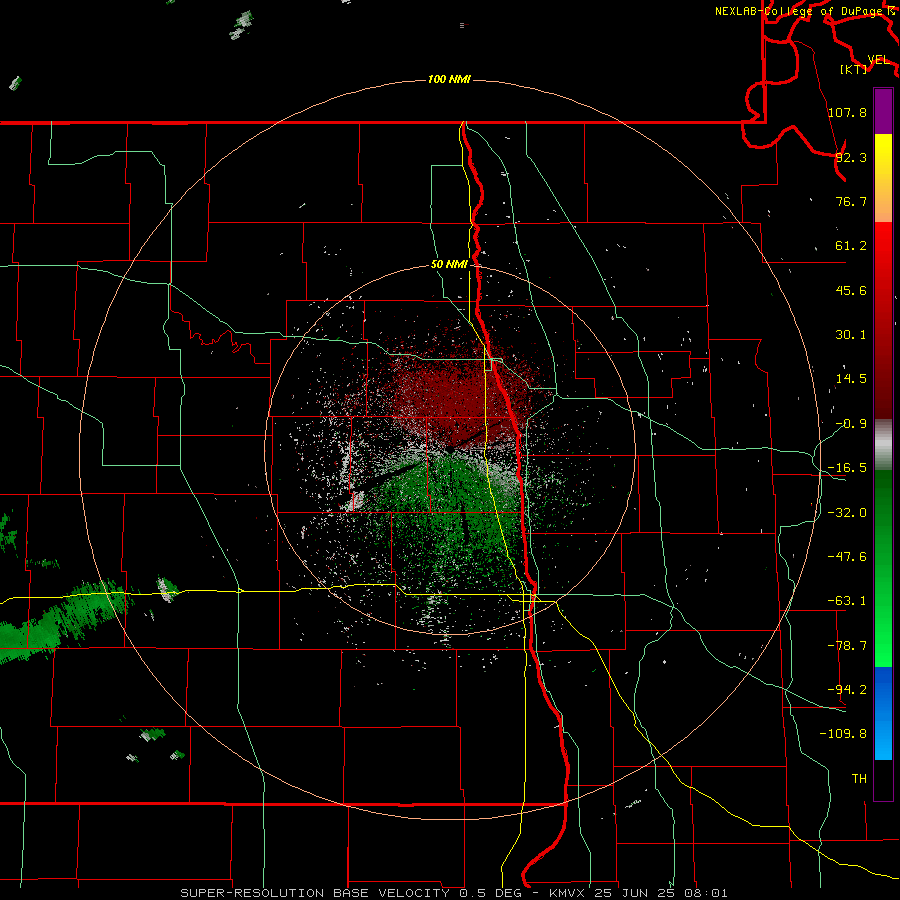This screenshot has height=900, width=900.
Task: Pick the 14.5 scale label
Action: 851,378
